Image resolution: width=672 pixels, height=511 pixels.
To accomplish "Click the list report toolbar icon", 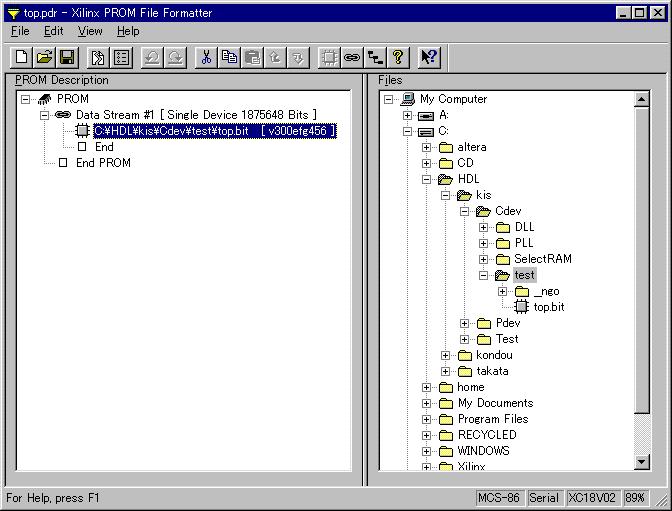I will [x=121, y=57].
